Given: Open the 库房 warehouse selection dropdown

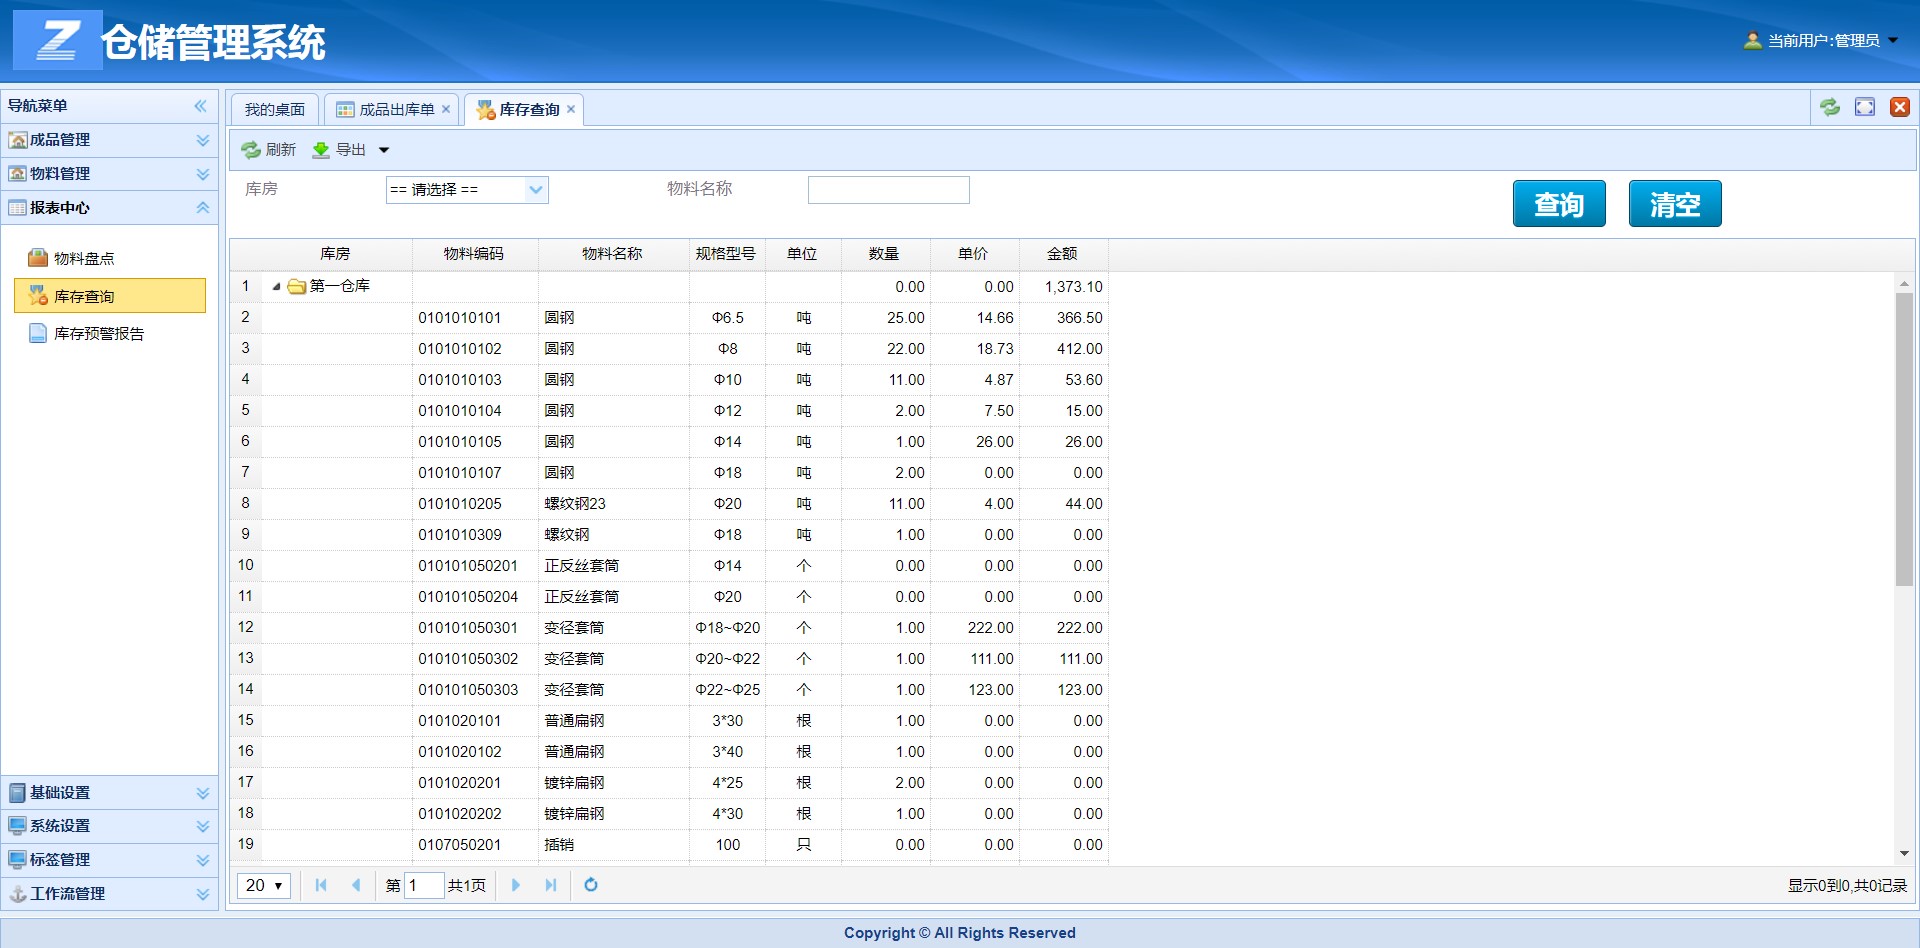Looking at the screenshot, I should click(537, 189).
